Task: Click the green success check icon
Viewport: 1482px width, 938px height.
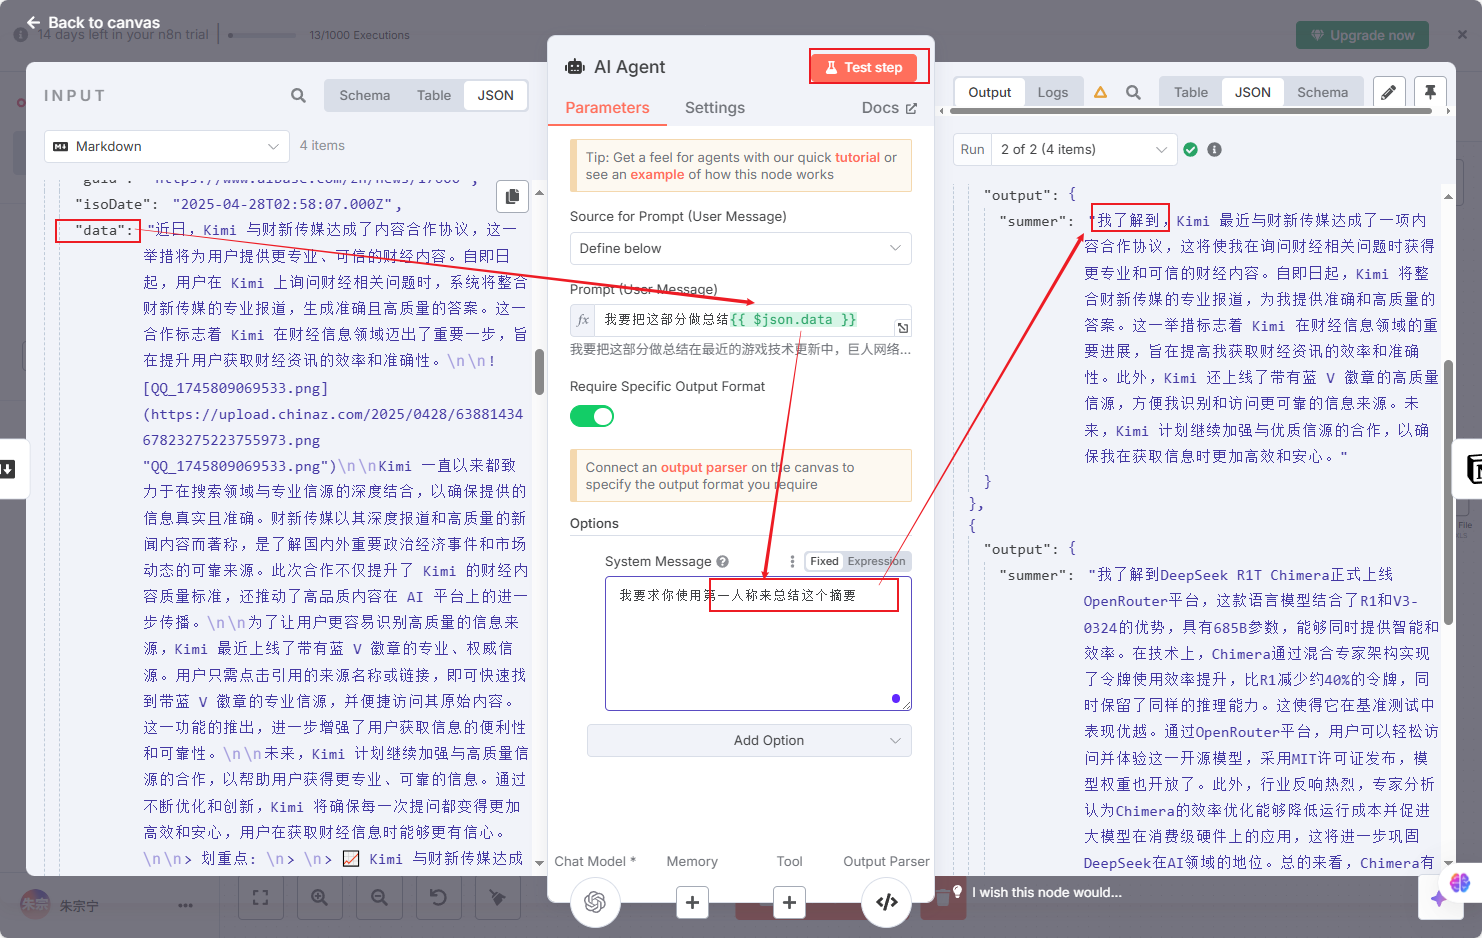Action: (1190, 149)
